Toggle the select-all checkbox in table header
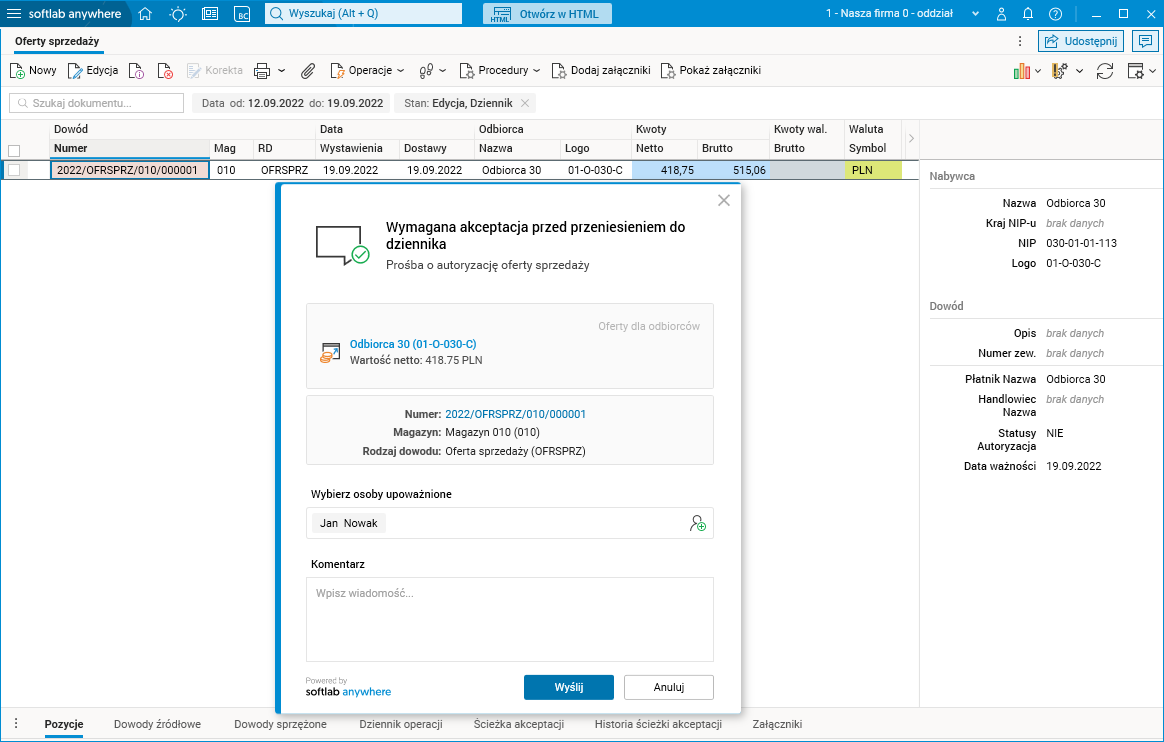The width and height of the screenshot is (1164, 742). pyautogui.click(x=14, y=151)
